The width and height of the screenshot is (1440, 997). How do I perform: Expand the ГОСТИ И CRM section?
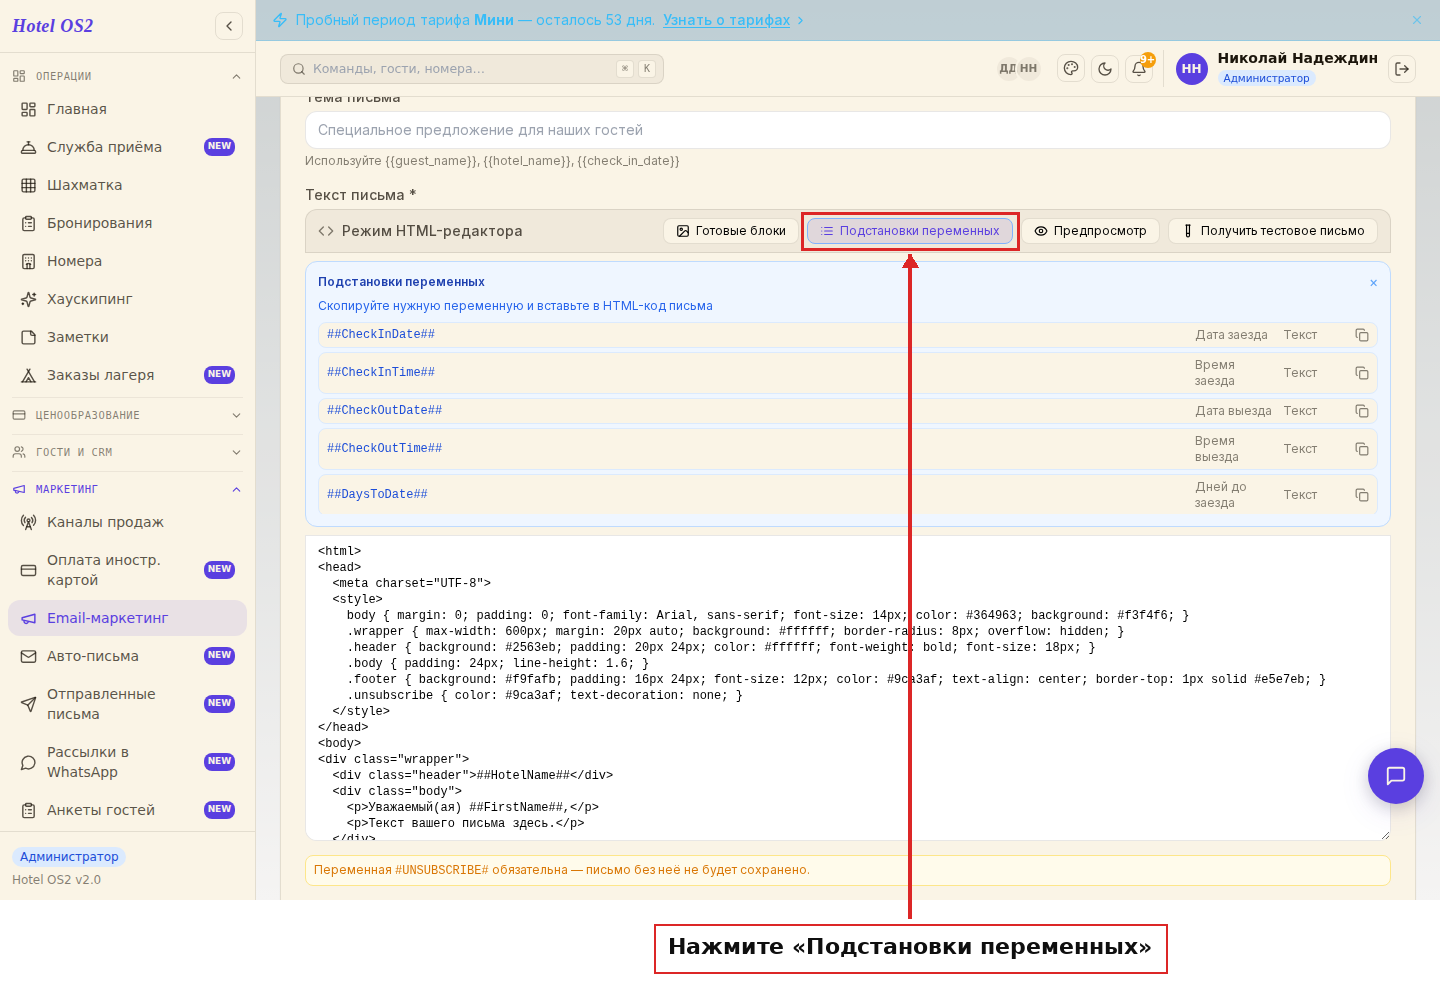pos(127,452)
